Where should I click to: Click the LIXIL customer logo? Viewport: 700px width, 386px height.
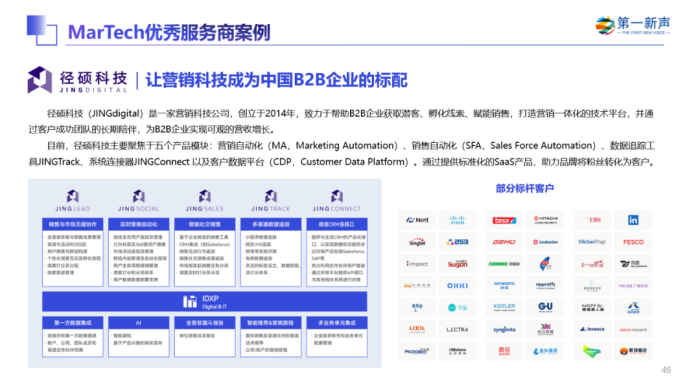417,329
